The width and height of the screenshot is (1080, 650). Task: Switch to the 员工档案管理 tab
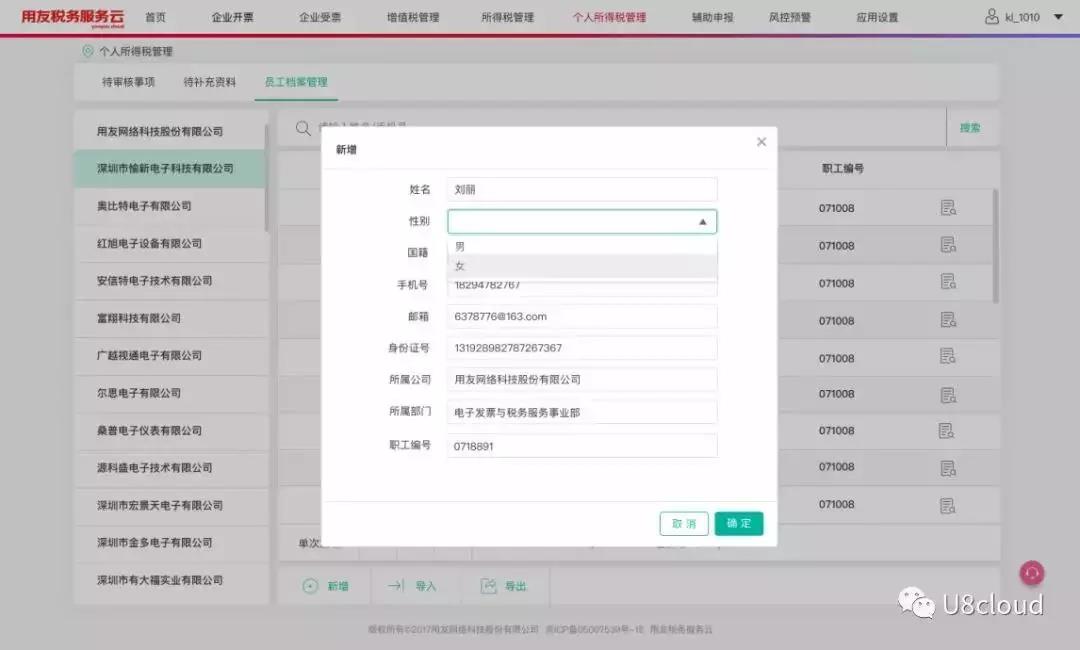pyautogui.click(x=296, y=82)
